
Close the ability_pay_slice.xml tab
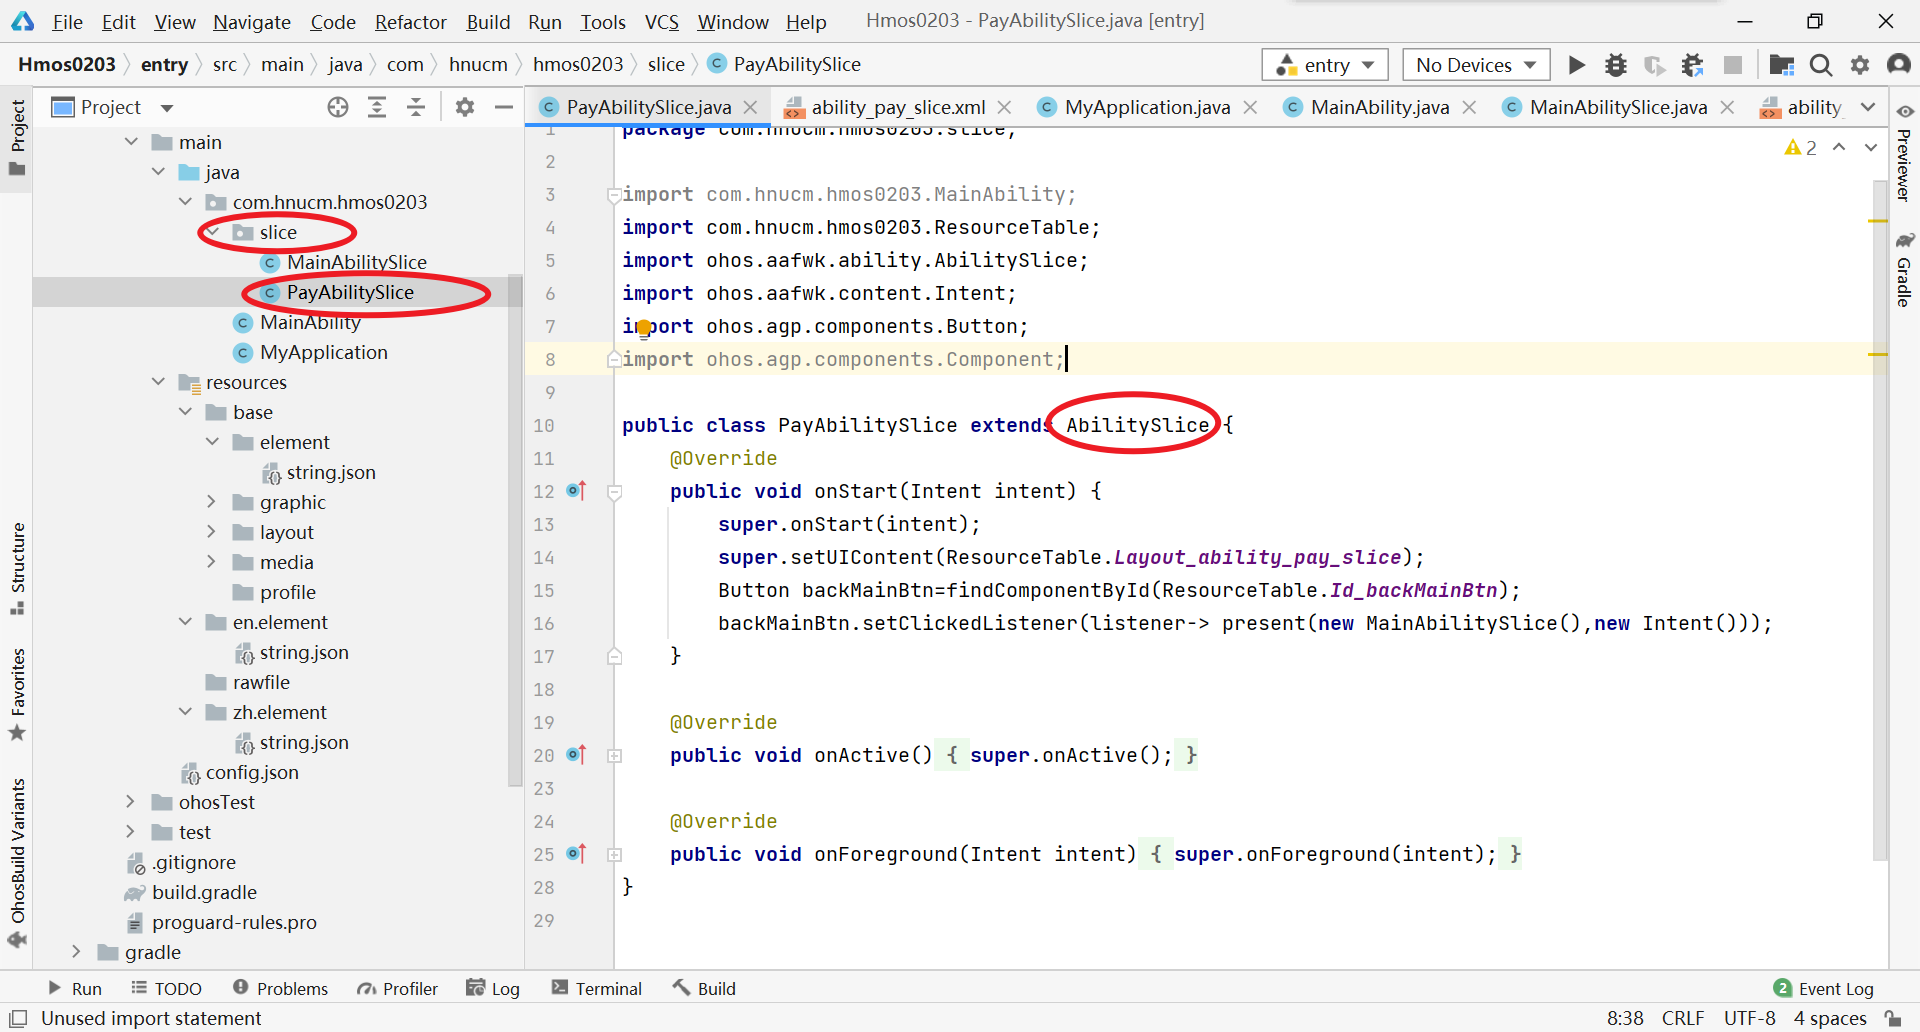[x=1005, y=107]
